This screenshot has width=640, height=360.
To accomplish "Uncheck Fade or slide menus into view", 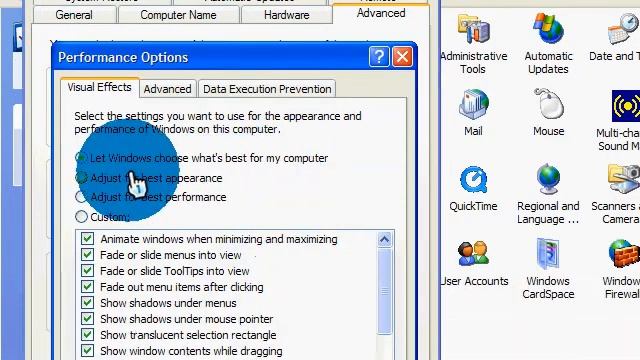I will pos(87,255).
